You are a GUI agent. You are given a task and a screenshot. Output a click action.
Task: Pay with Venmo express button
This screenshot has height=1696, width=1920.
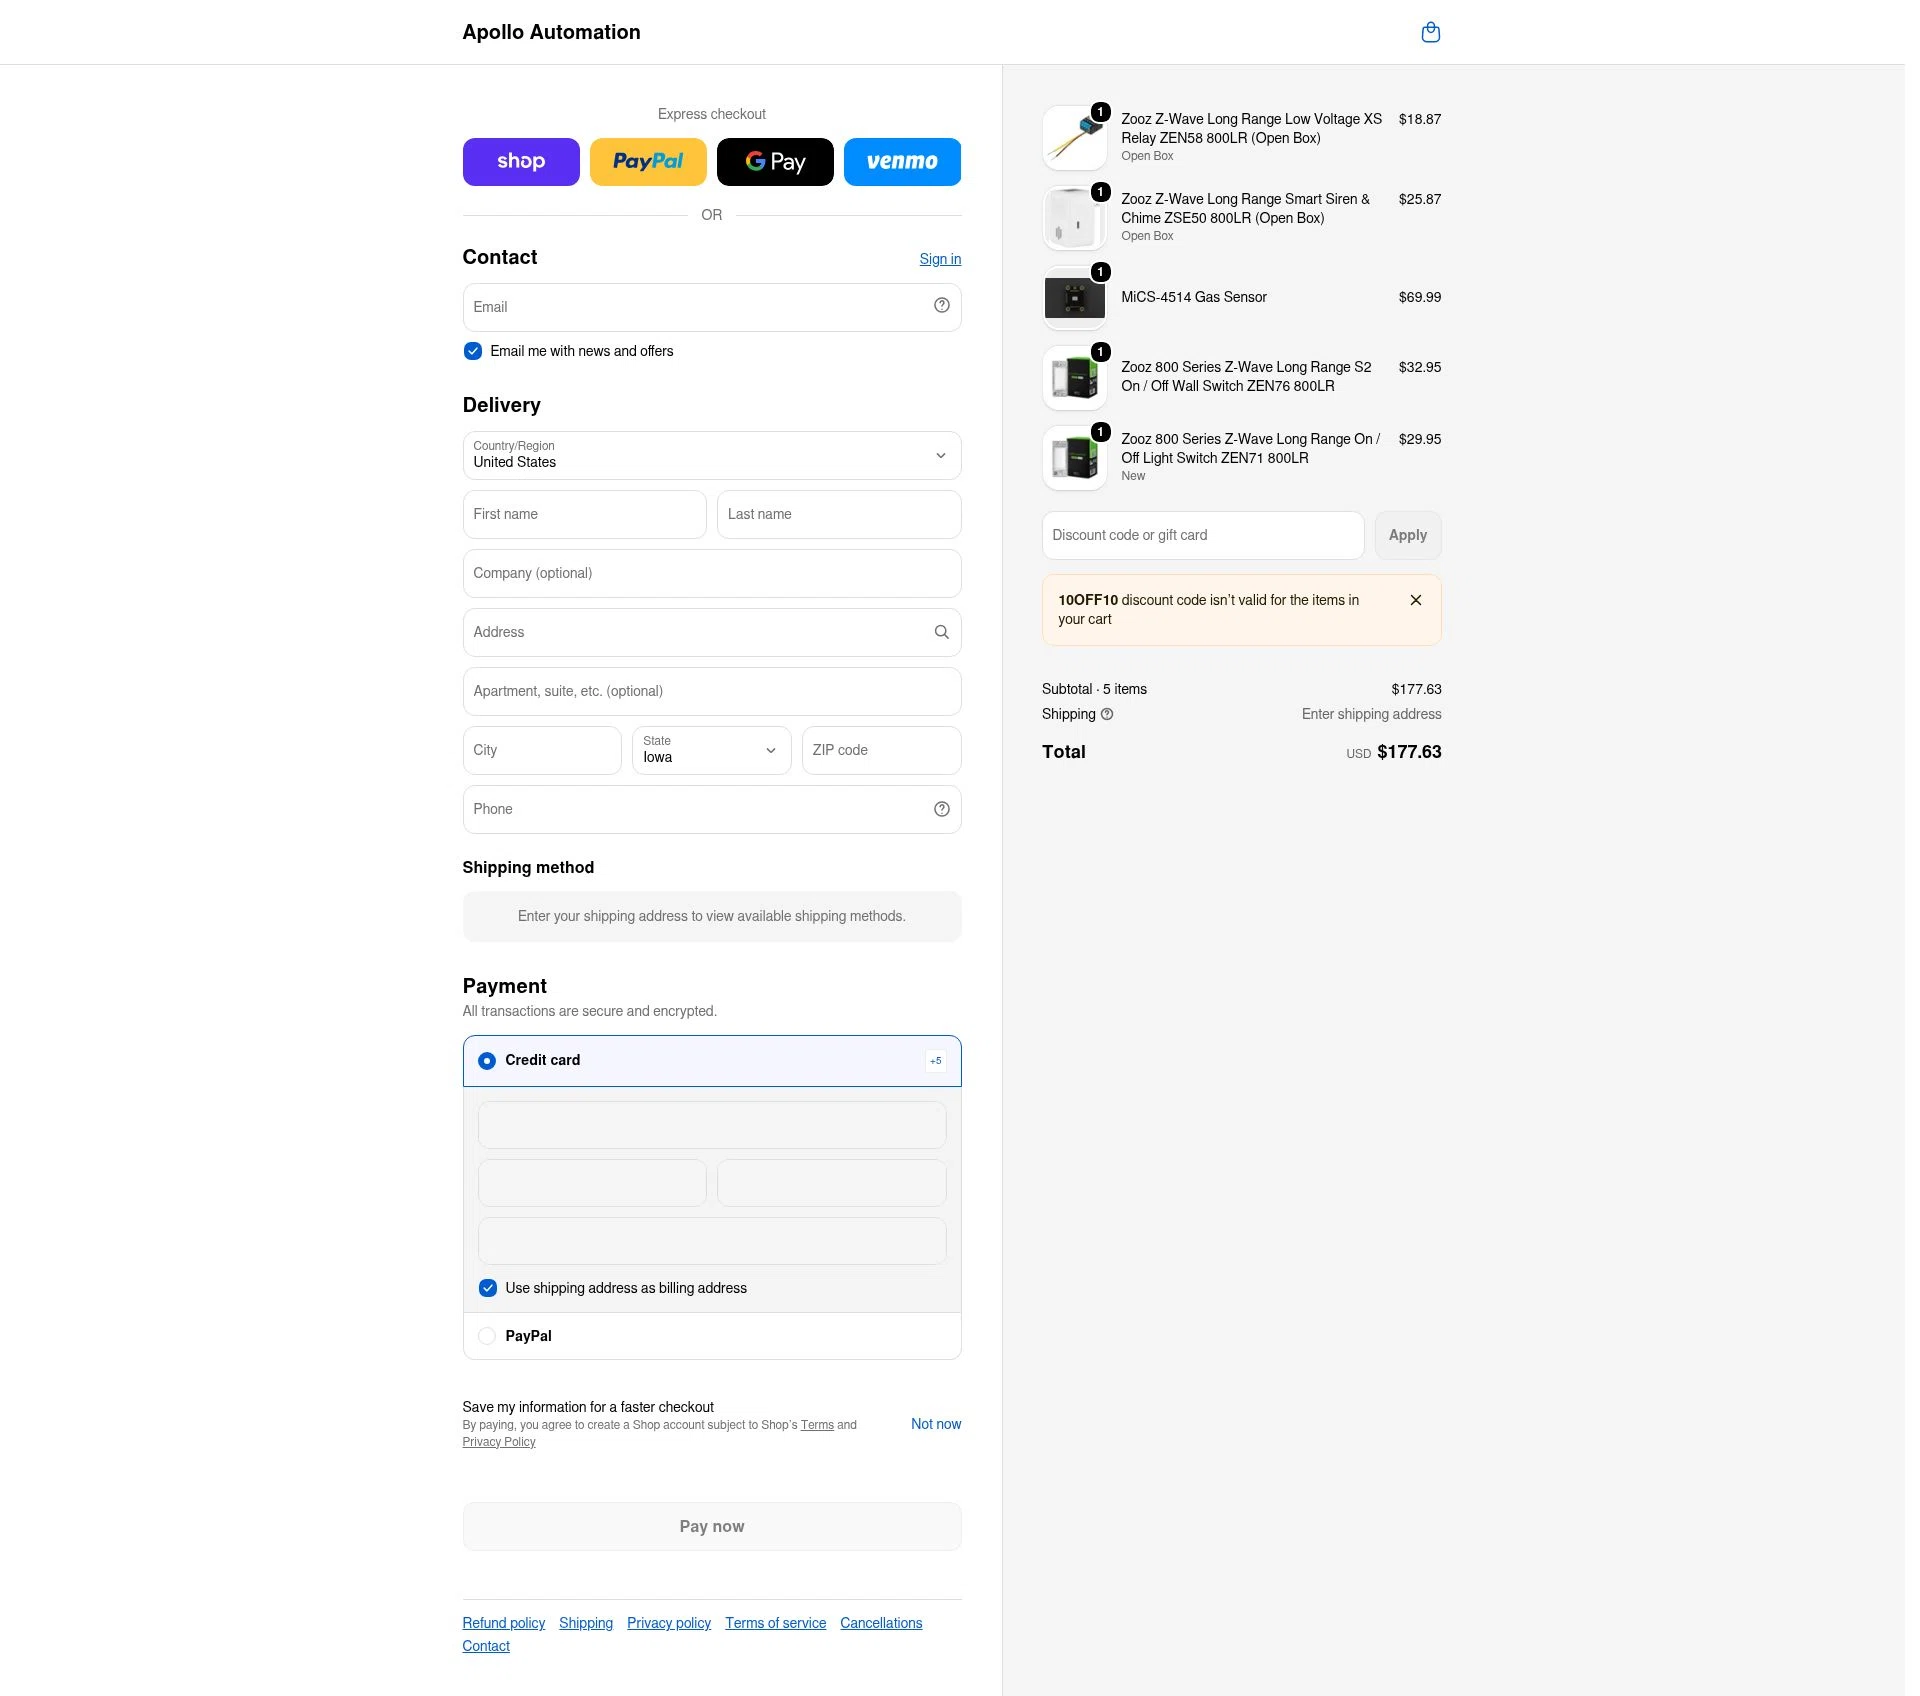(x=902, y=162)
